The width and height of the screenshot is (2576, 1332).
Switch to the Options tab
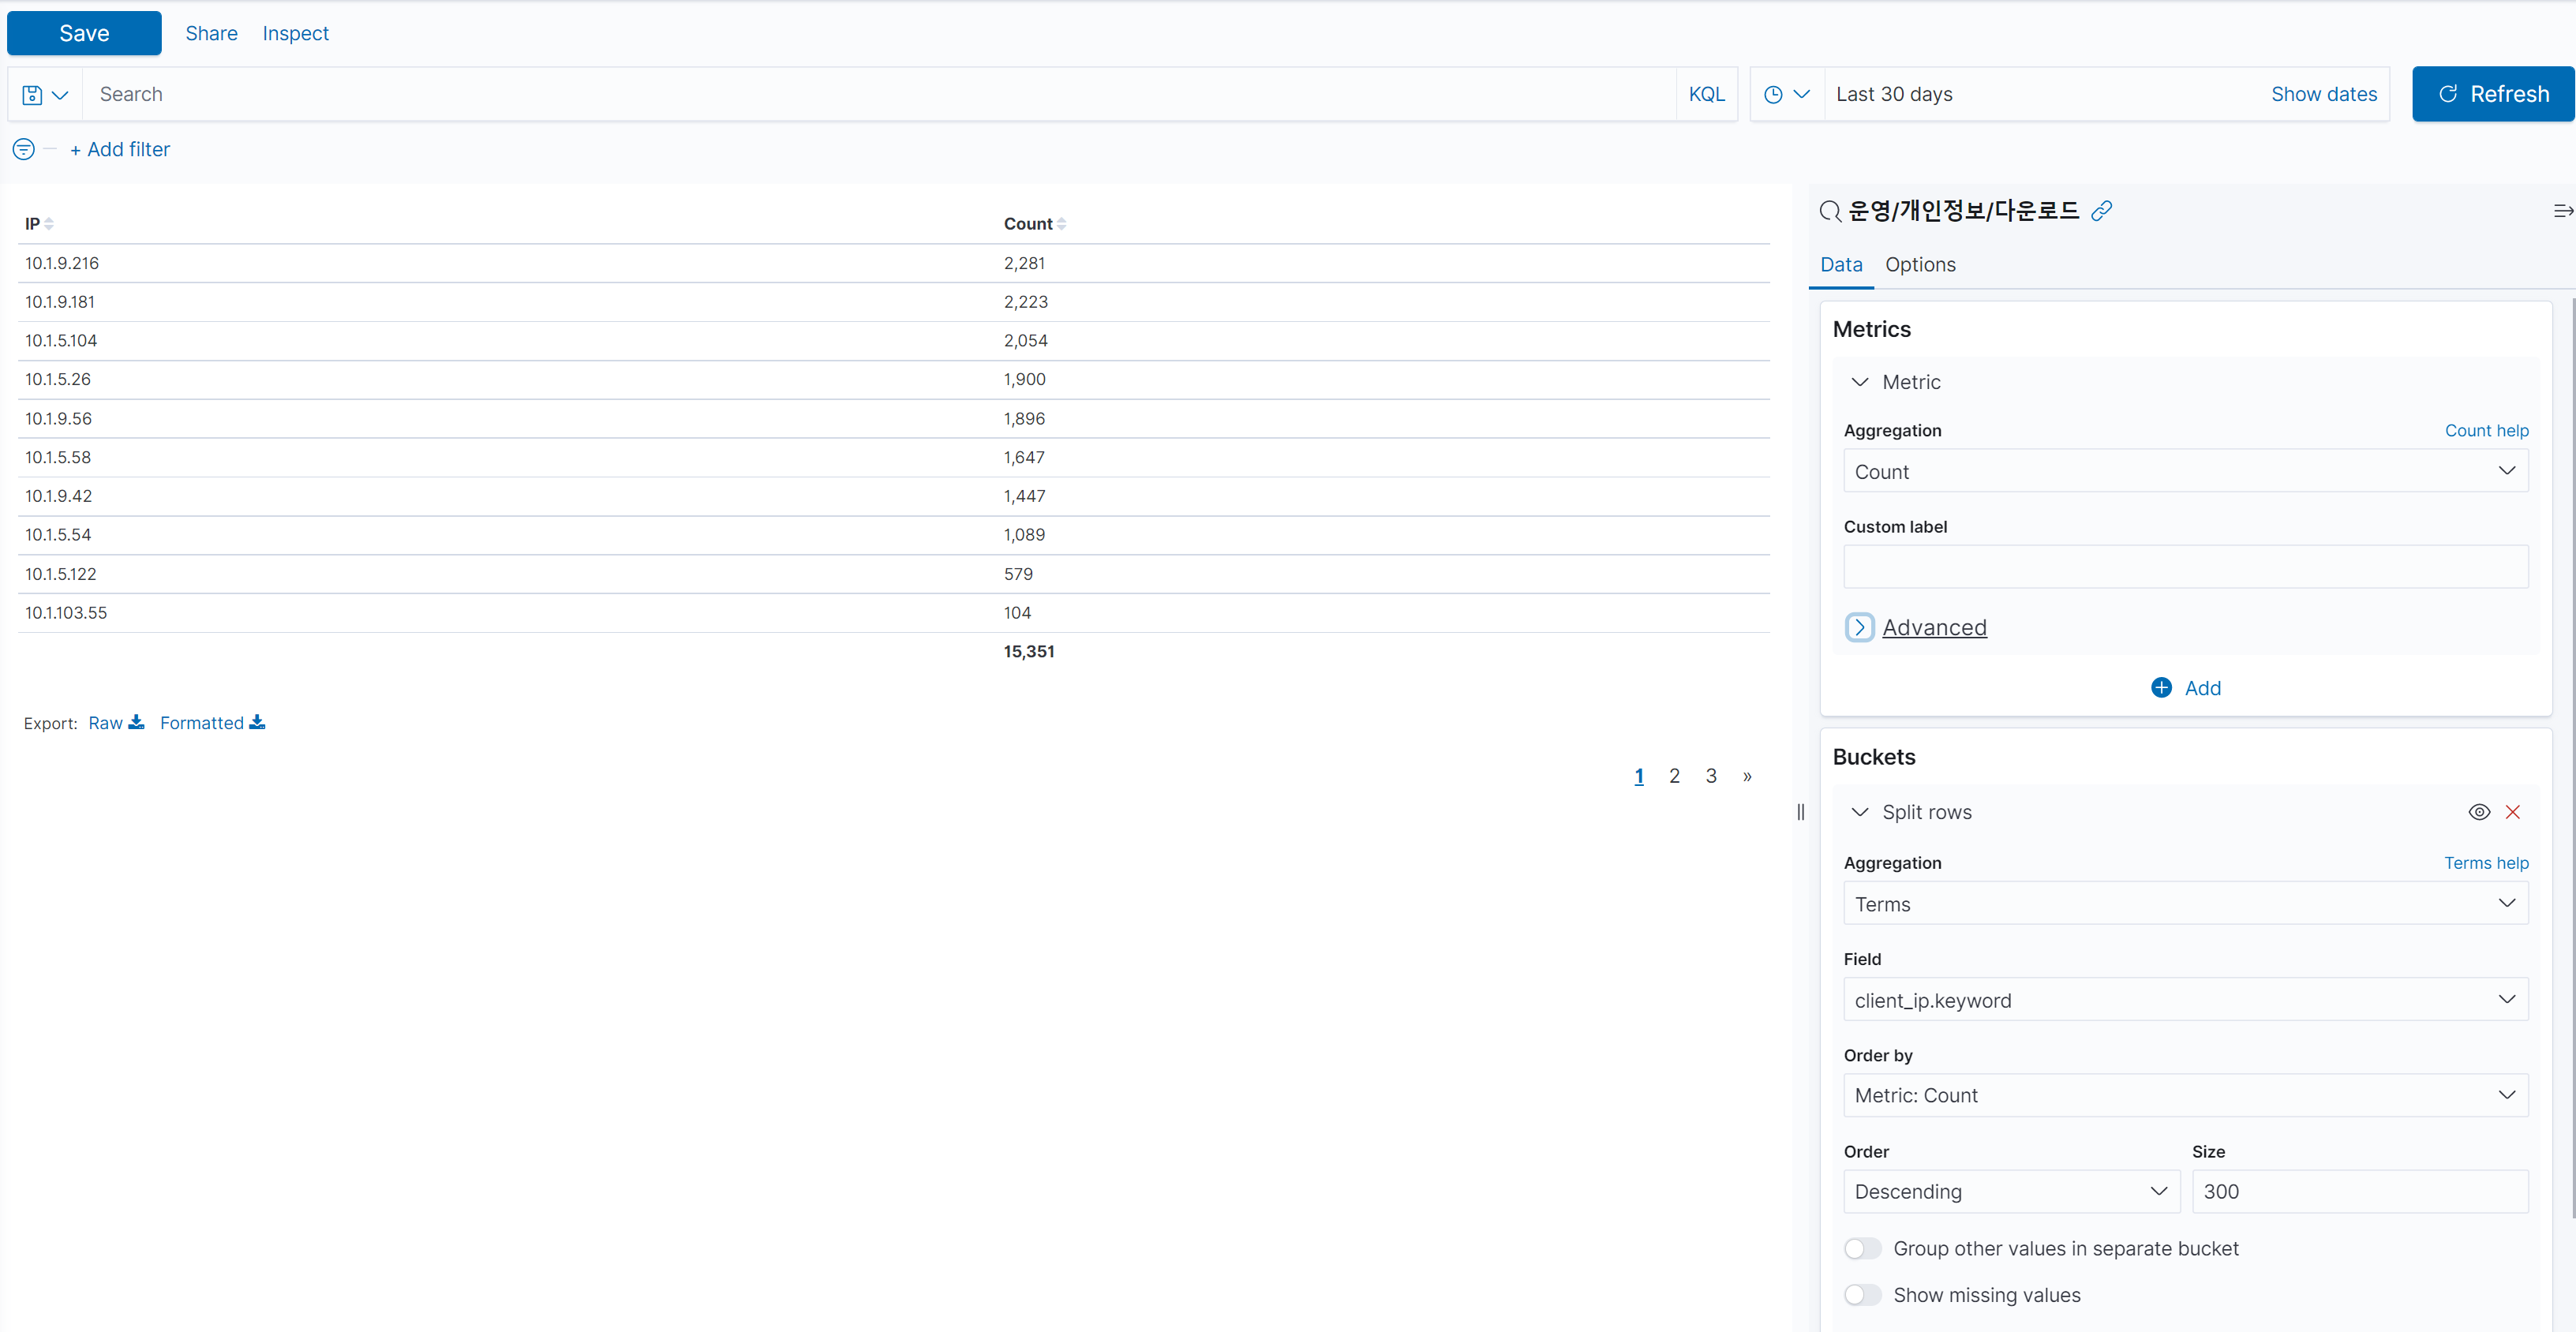tap(1919, 265)
